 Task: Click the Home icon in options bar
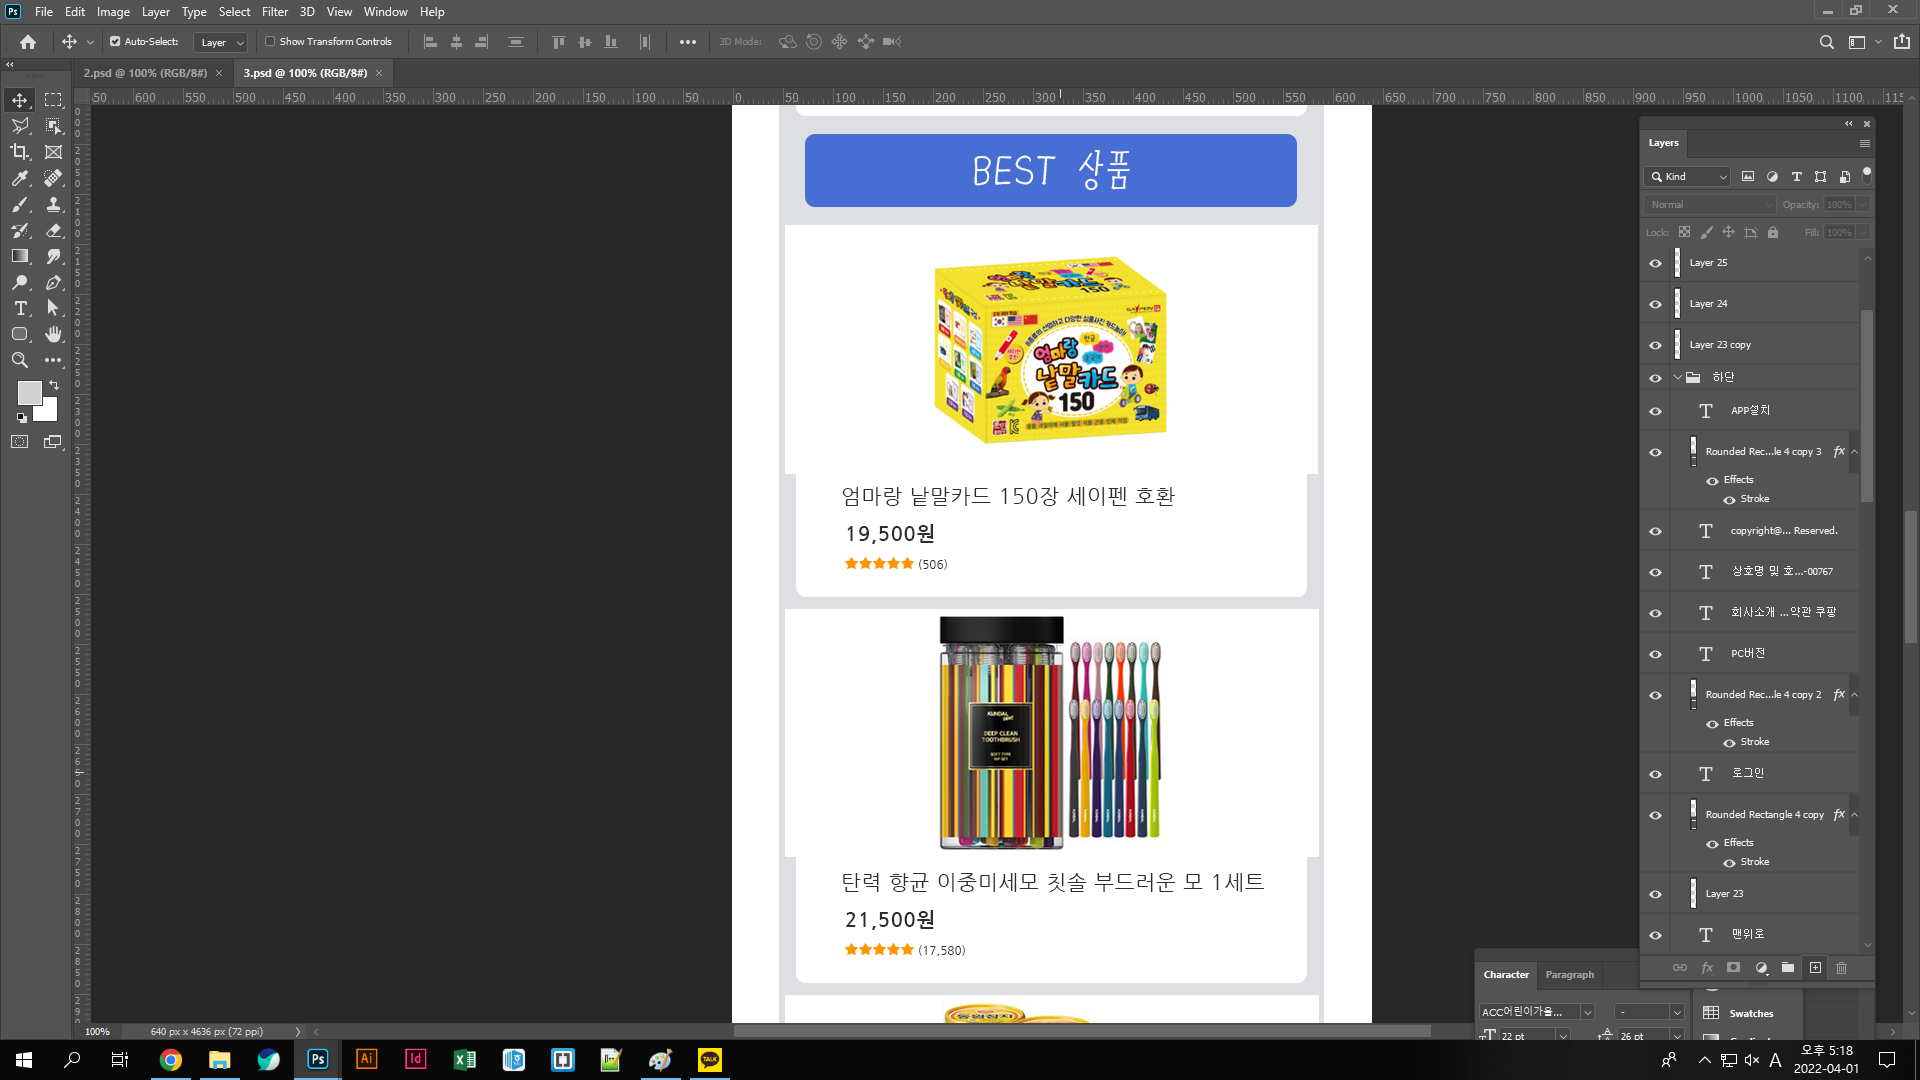[x=28, y=42]
